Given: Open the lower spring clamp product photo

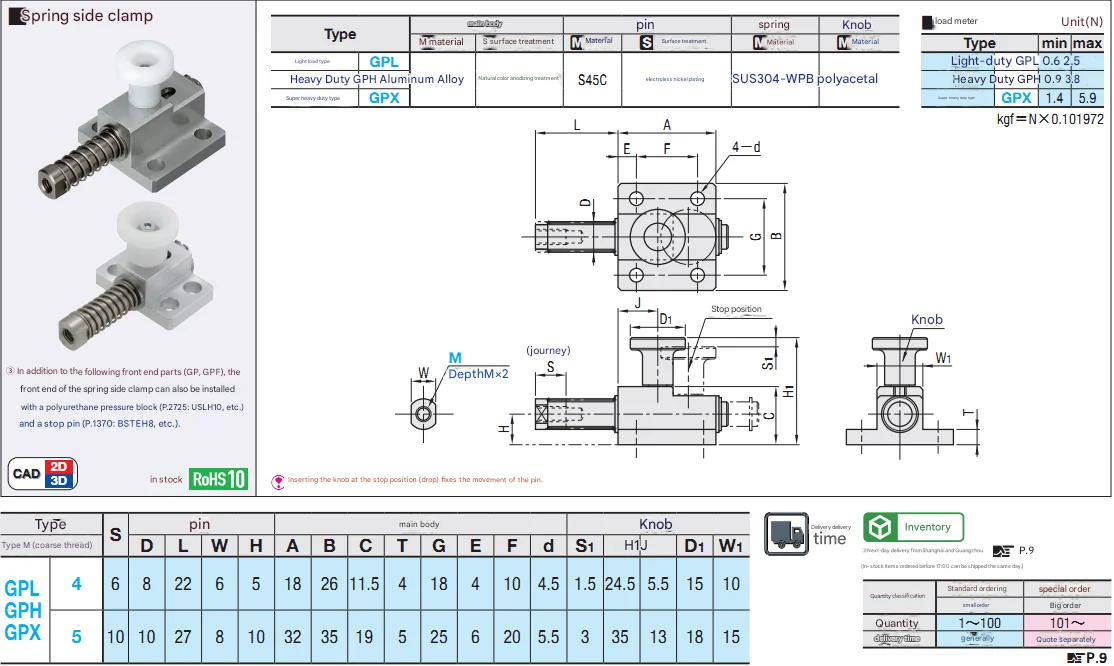Looking at the screenshot, I should 130,277.
